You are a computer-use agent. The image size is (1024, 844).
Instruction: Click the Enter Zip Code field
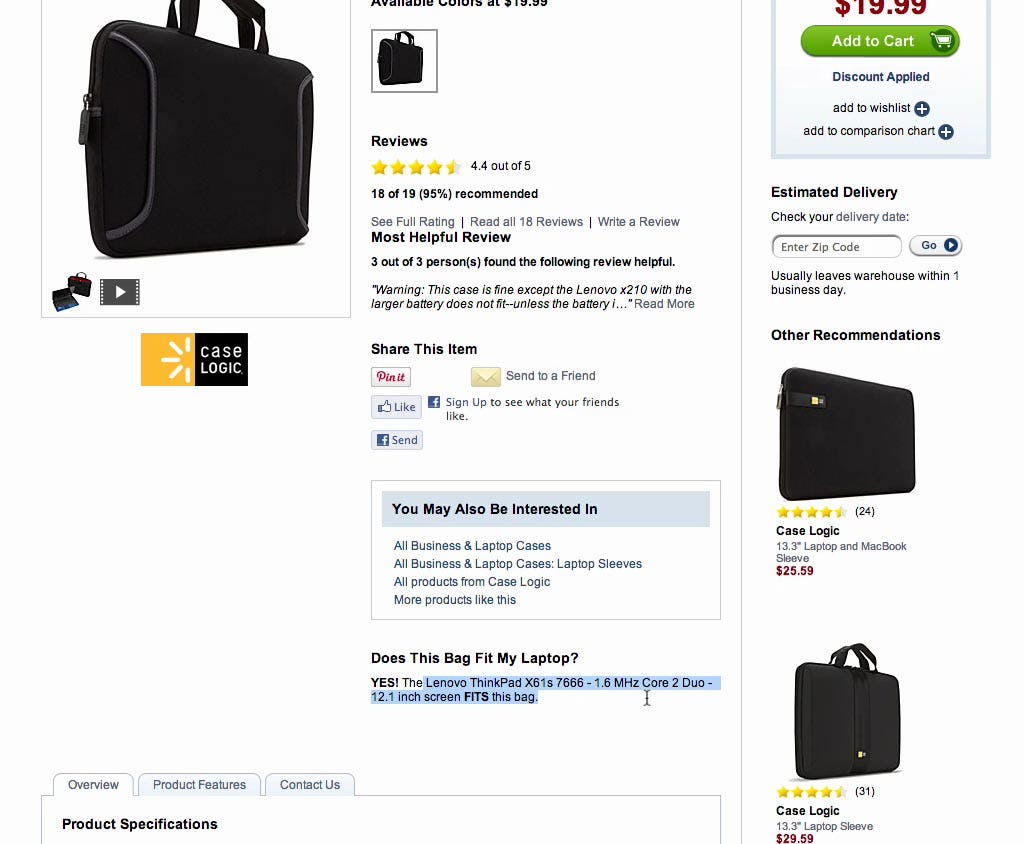coord(836,247)
